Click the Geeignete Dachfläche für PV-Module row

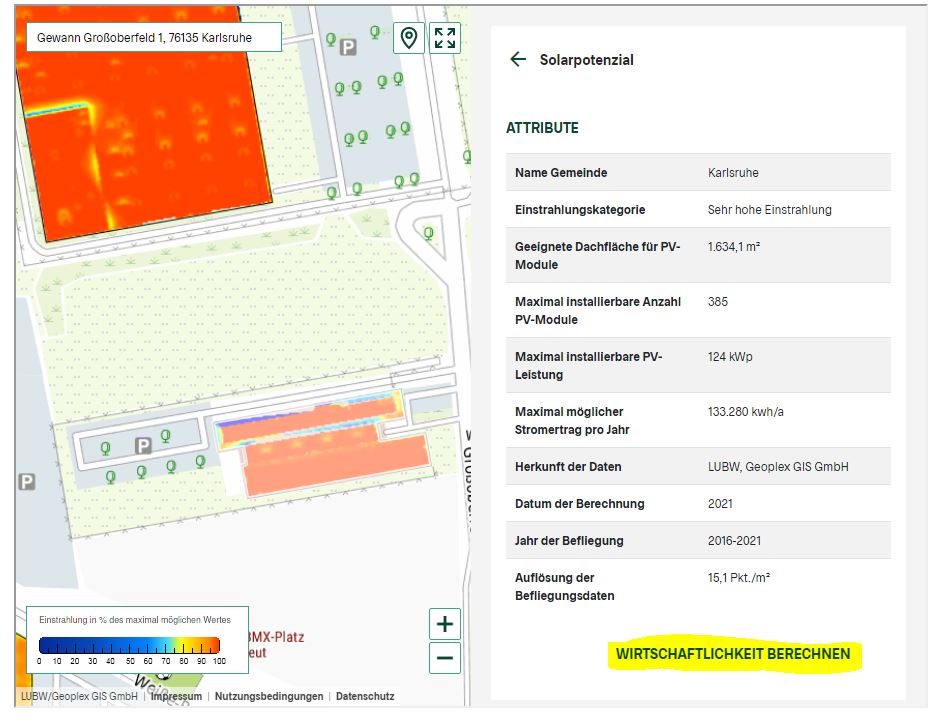point(698,255)
